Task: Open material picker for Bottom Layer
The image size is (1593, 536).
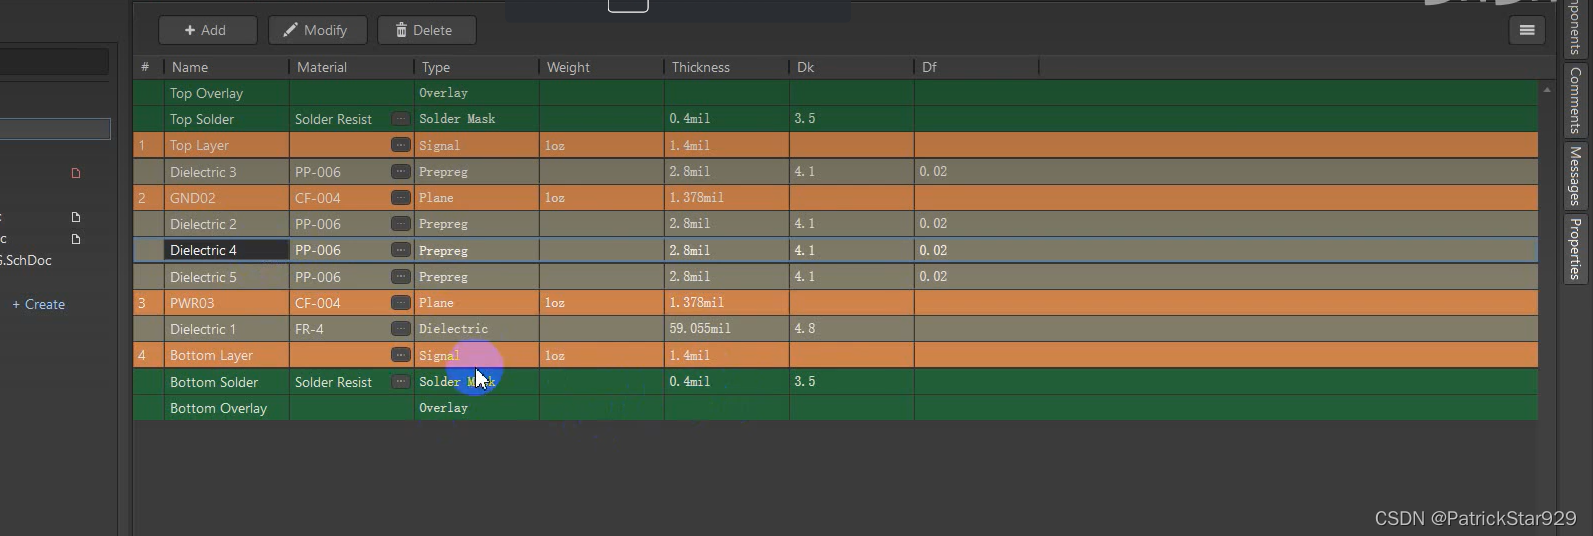Action: [x=400, y=355]
